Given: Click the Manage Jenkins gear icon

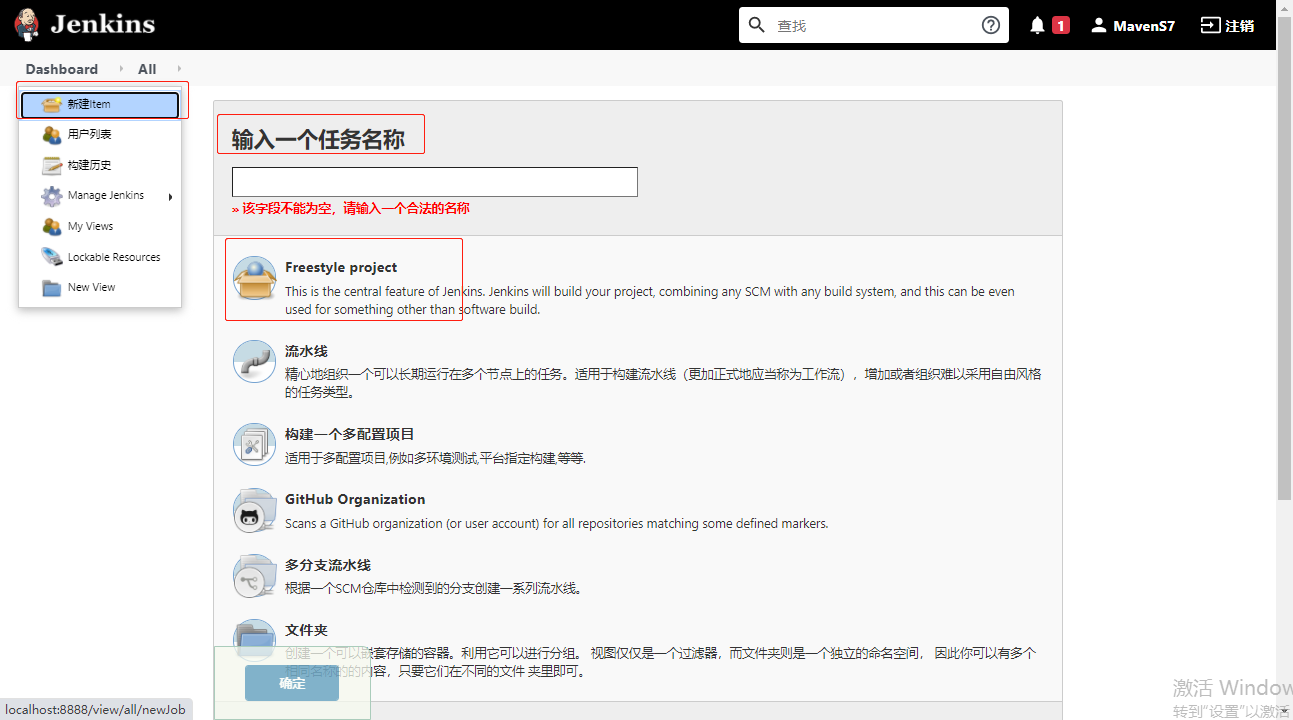Looking at the screenshot, I should click(x=52, y=196).
